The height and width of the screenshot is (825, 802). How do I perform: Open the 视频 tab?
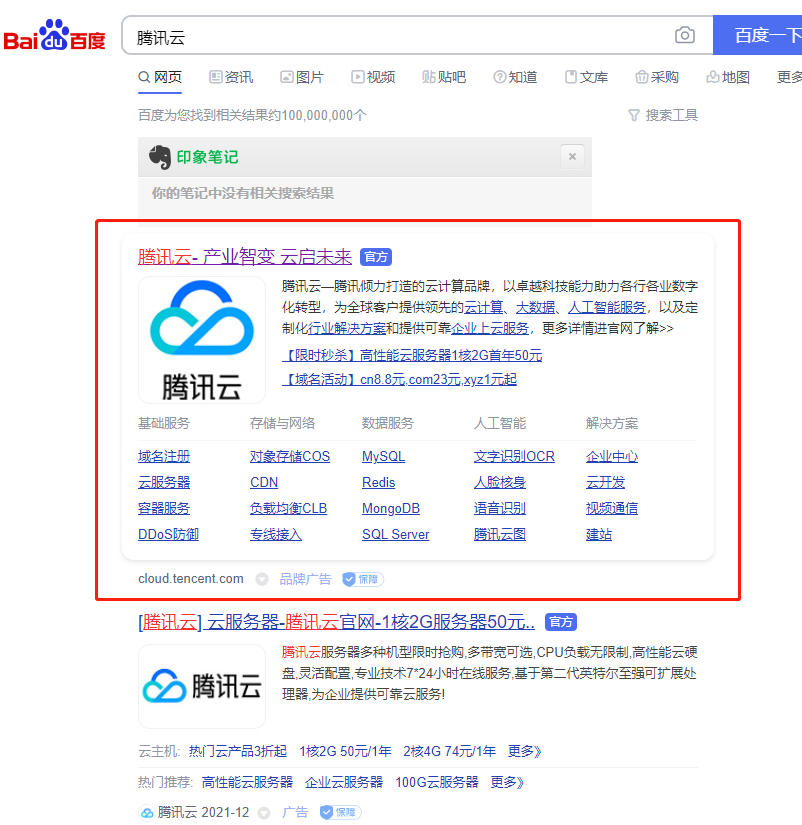coord(373,77)
